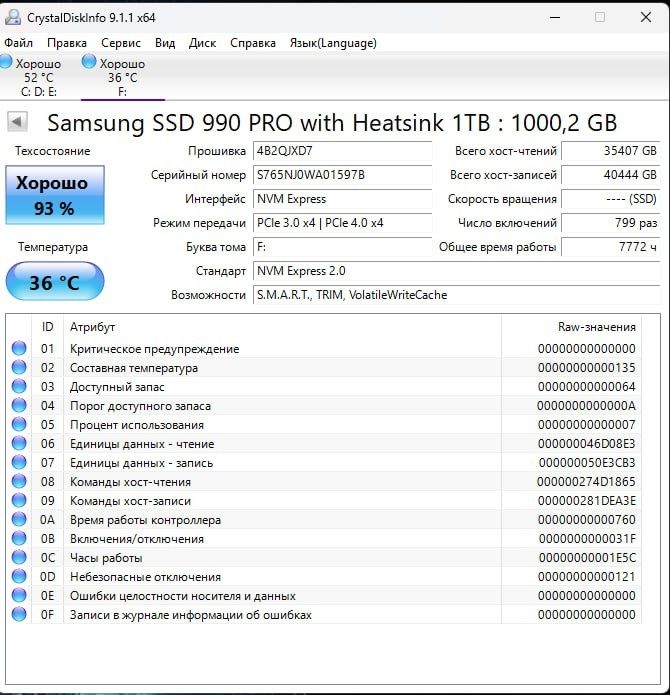Click the CrystalDiskInfo app icon in title bar

pyautogui.click(x=13, y=17)
